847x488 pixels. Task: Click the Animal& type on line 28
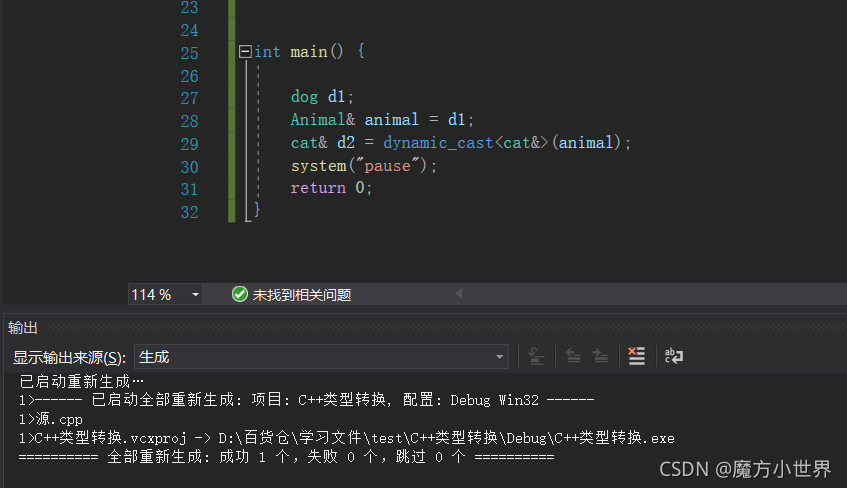[x=323, y=119]
